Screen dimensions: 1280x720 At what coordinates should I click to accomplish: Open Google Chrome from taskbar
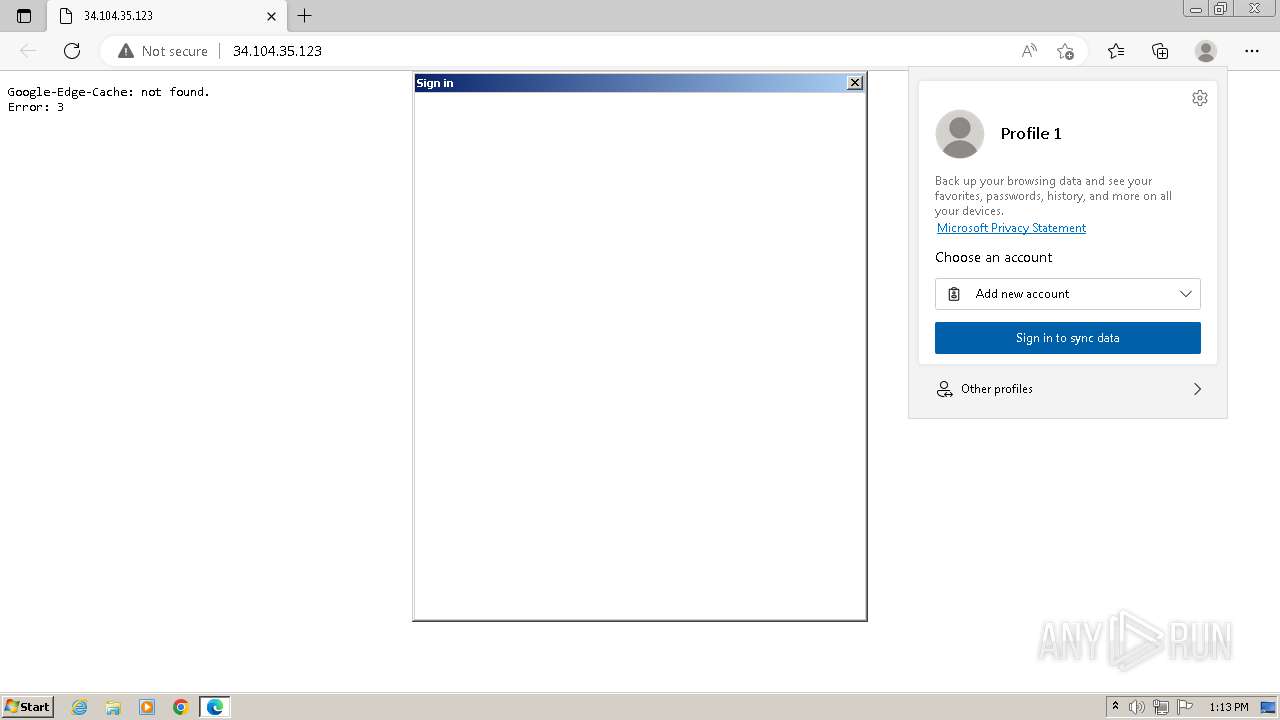pyautogui.click(x=181, y=707)
